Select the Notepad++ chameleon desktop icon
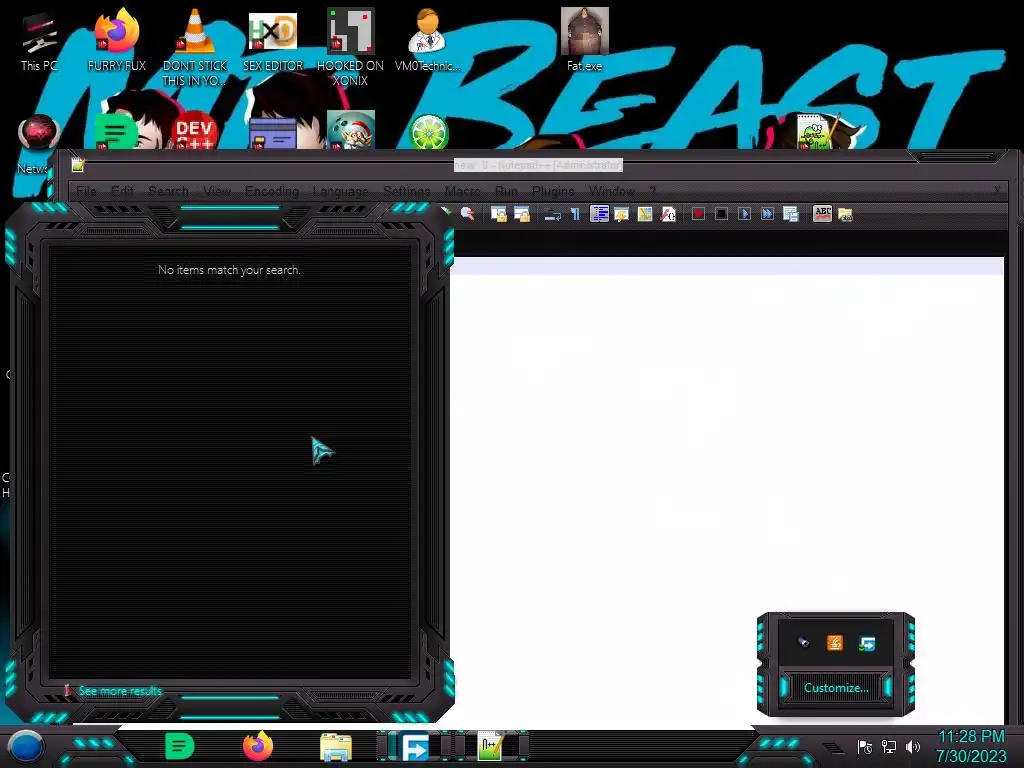This screenshot has height=768, width=1024. [x=815, y=131]
